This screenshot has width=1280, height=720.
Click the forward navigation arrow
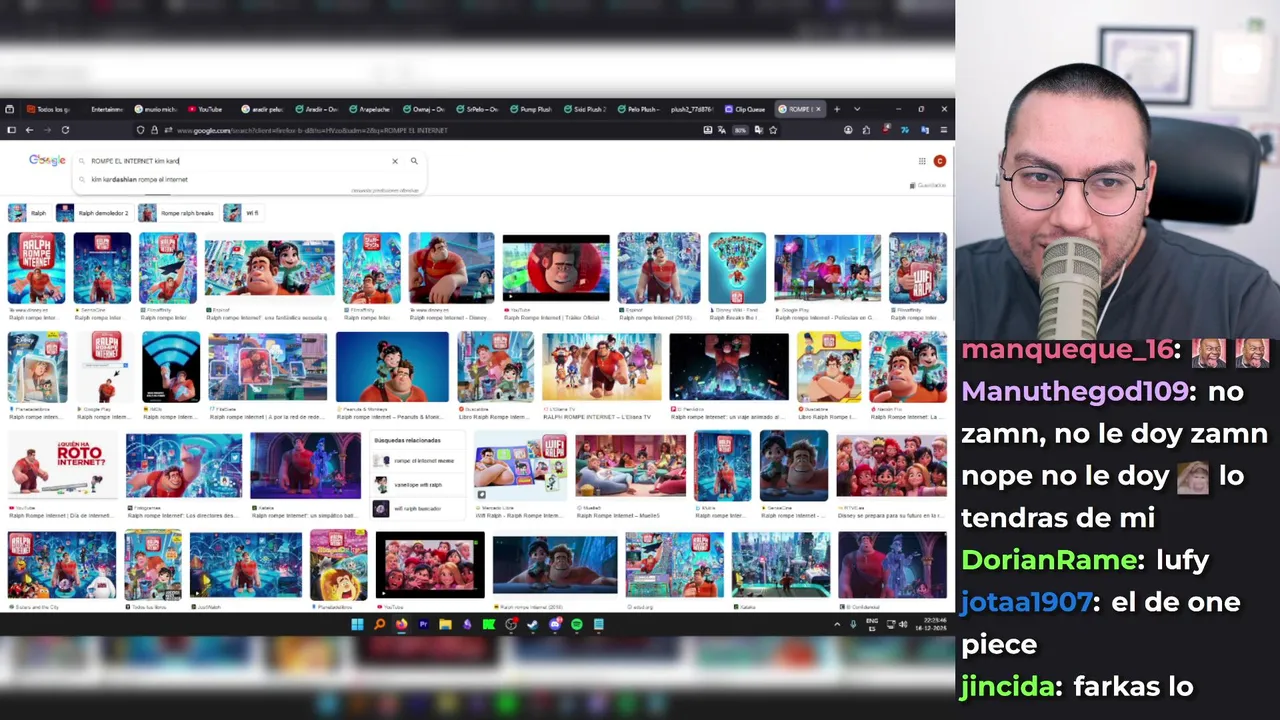tap(47, 130)
